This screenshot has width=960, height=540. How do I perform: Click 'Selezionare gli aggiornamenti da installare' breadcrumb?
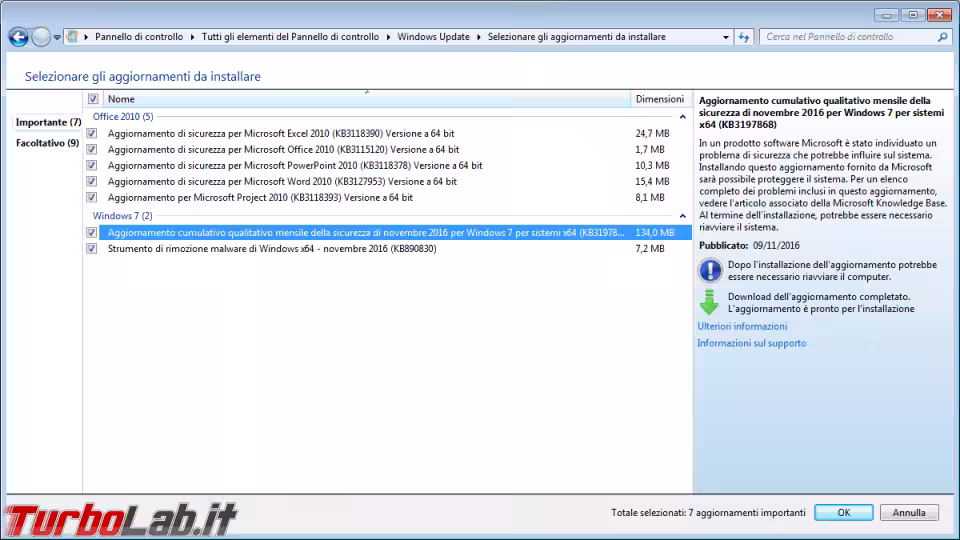coord(576,37)
